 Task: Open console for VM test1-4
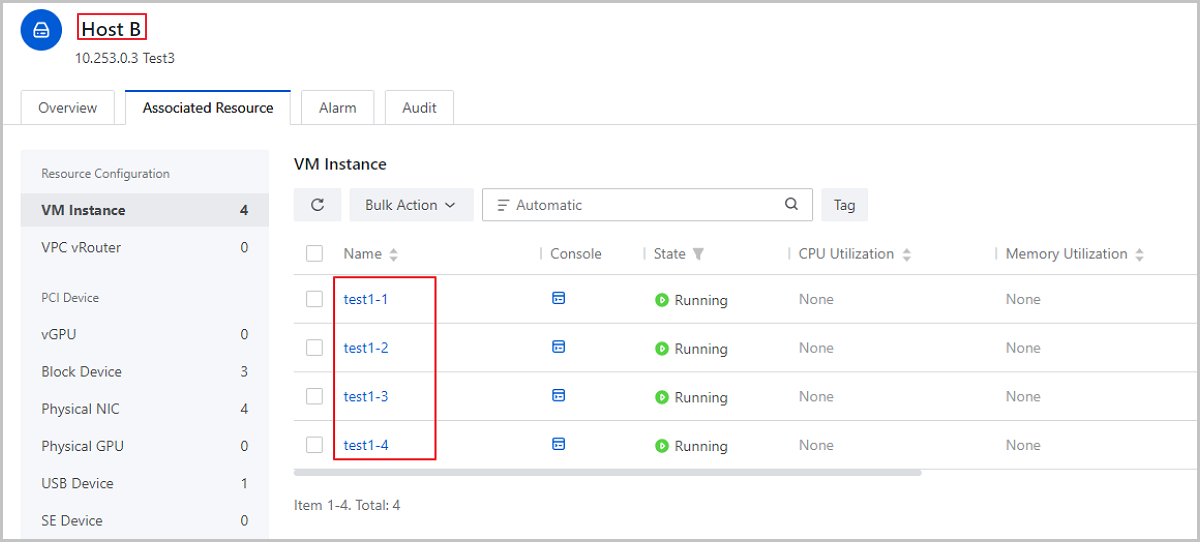[559, 444]
